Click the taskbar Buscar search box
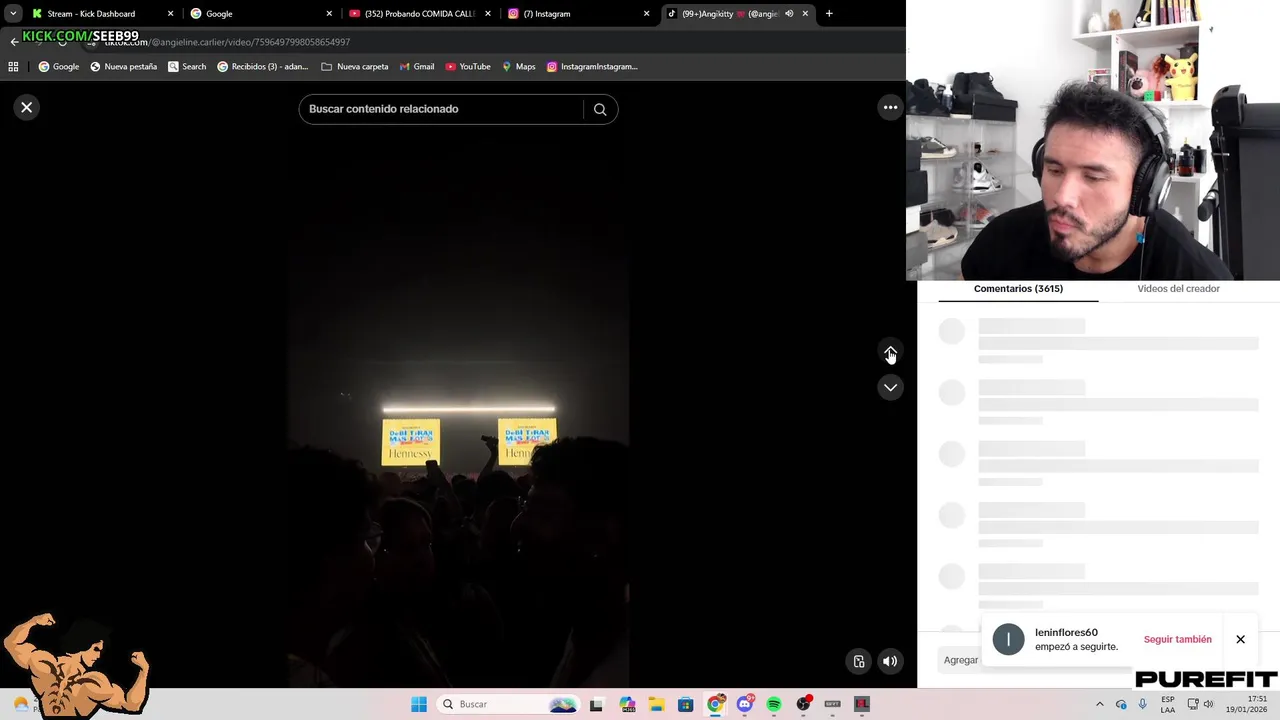The height and width of the screenshot is (720, 1280). coord(510,704)
